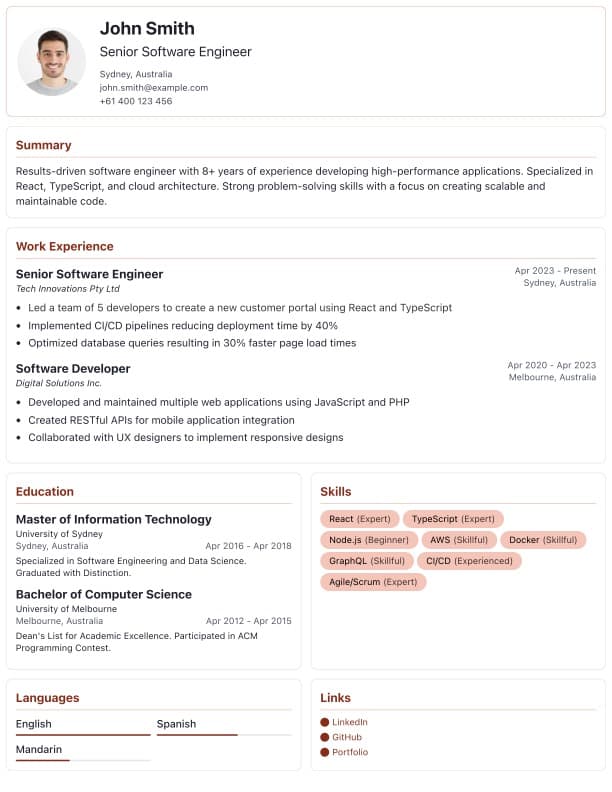Select the CI/CD (Experienced) skill tag
This screenshot has height=792, width=612.
click(x=469, y=561)
